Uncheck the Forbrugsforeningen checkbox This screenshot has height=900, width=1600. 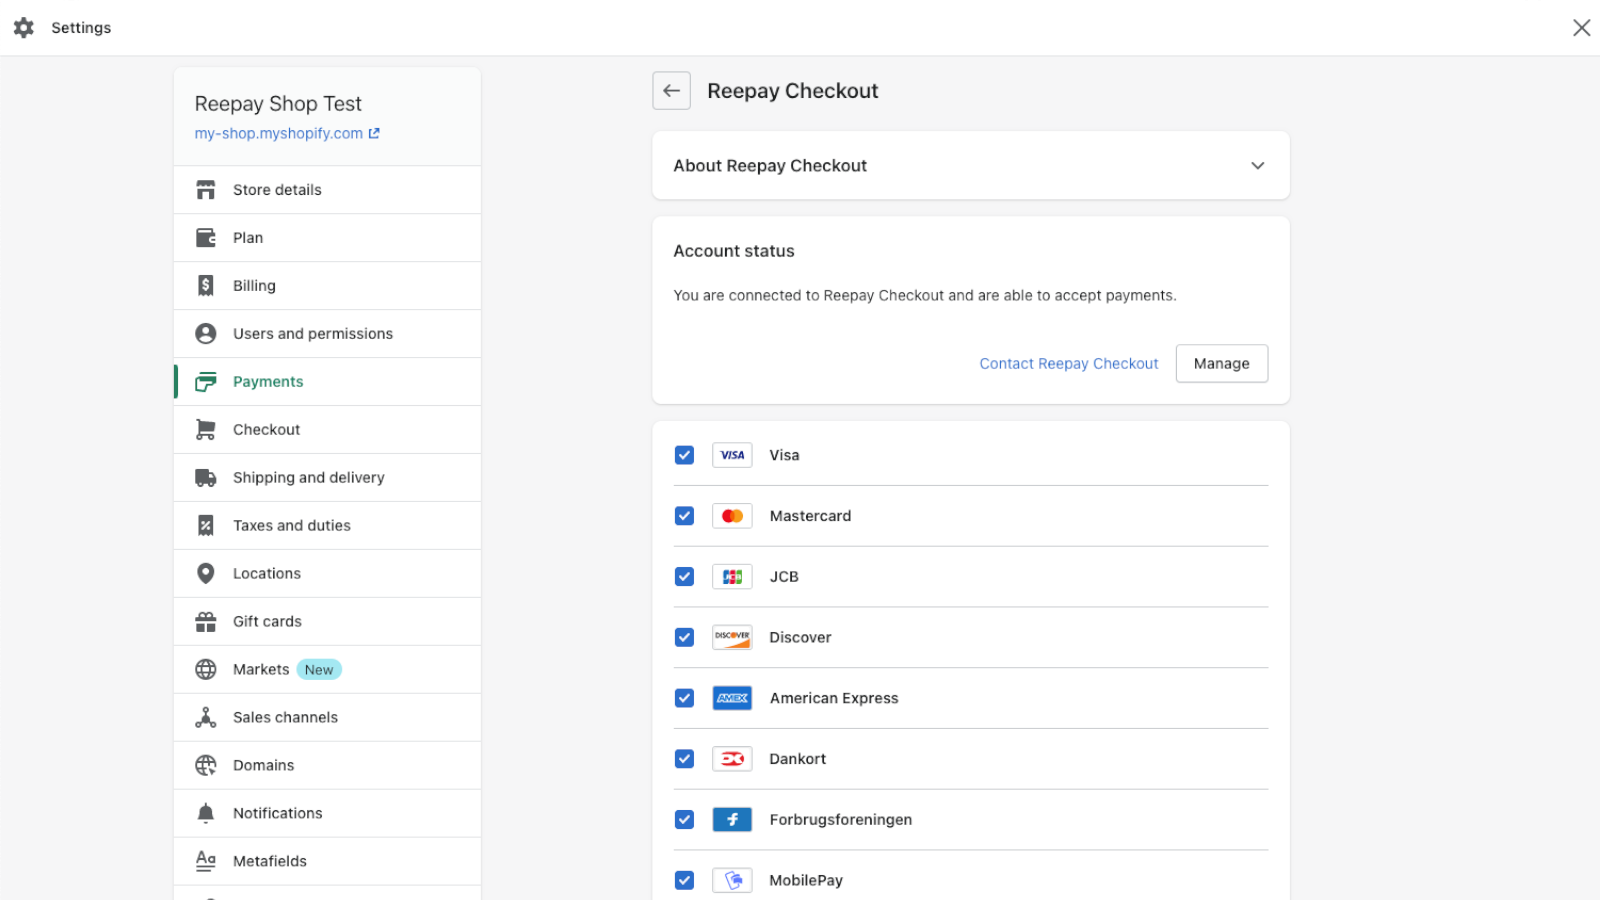(684, 820)
